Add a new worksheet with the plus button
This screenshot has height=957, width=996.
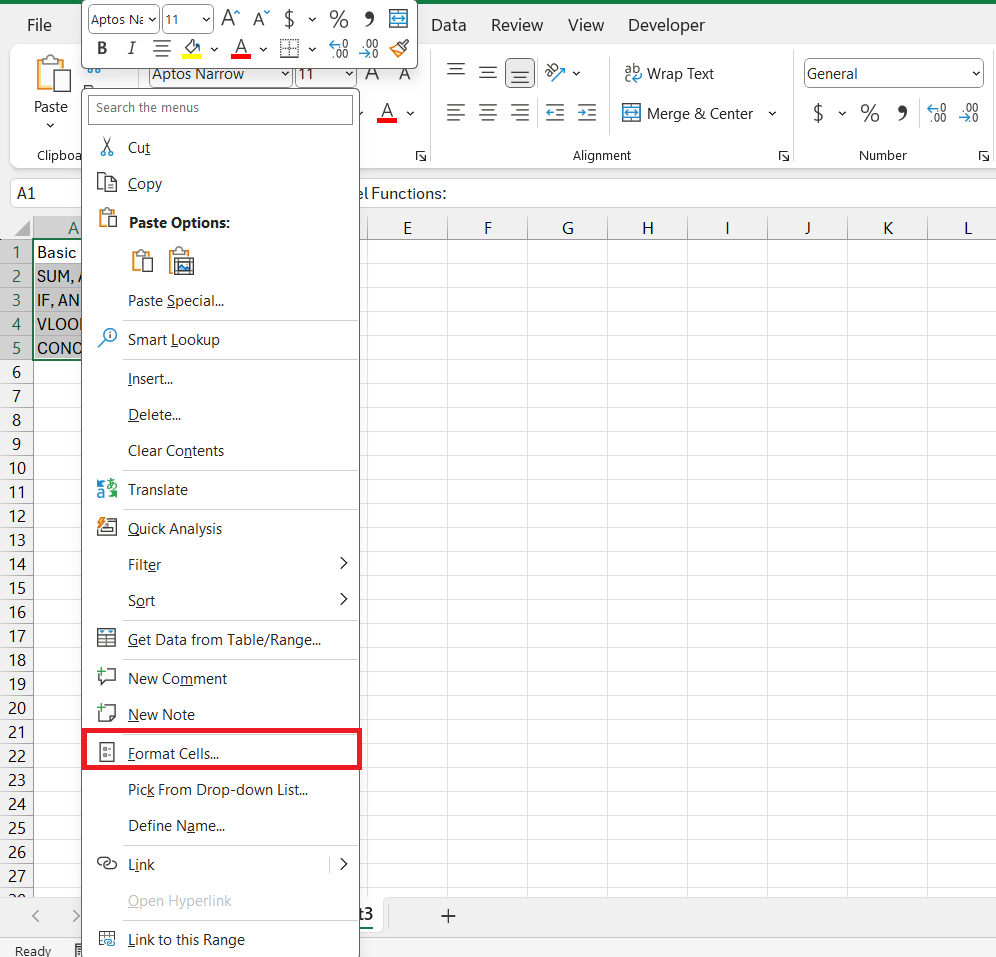click(448, 915)
